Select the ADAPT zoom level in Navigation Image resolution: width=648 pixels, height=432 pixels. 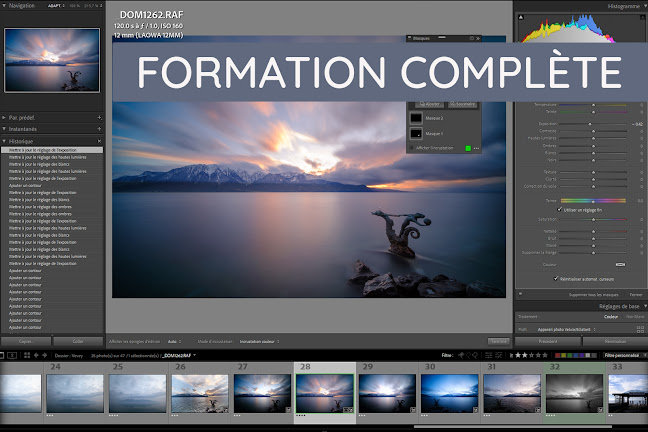coord(55,6)
